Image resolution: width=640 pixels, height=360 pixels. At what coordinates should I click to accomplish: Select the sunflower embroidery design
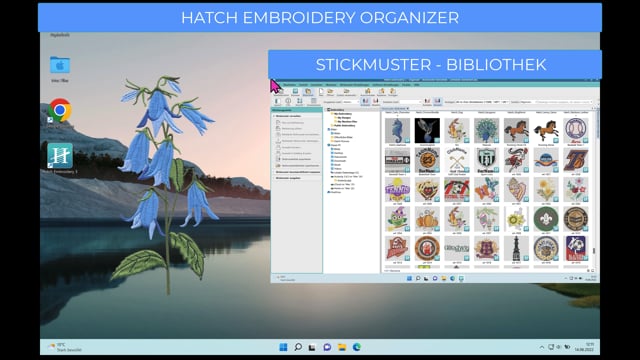pyautogui.click(x=516, y=219)
